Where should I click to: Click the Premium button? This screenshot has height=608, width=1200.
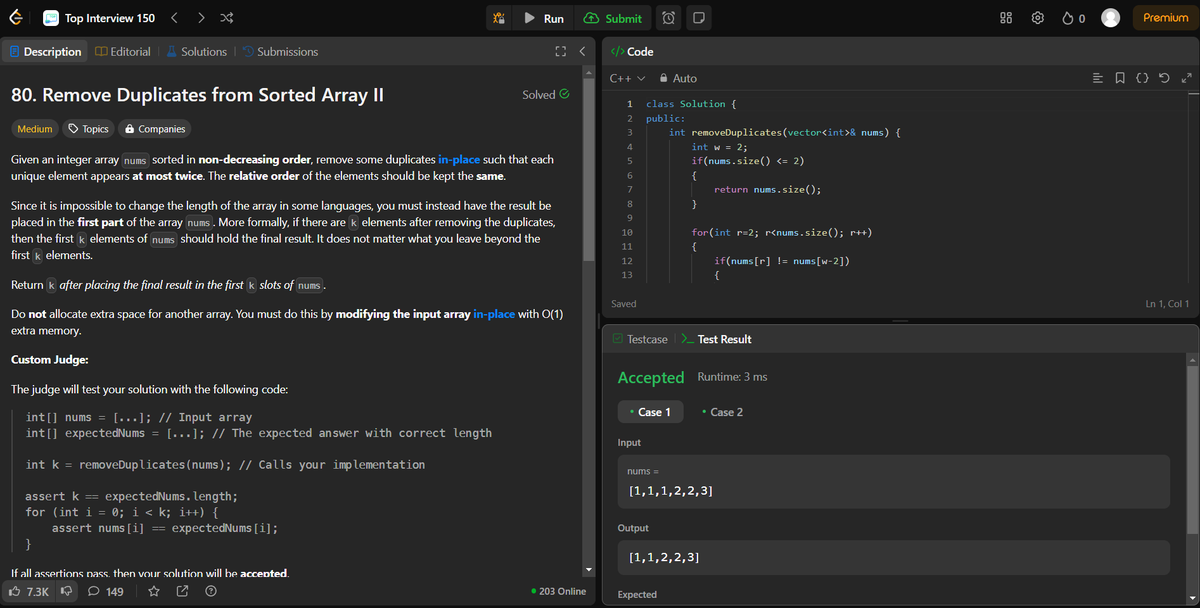(x=1164, y=17)
